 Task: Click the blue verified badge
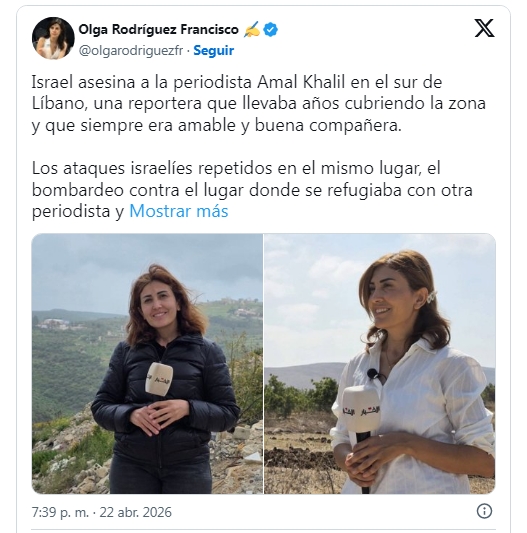271,30
